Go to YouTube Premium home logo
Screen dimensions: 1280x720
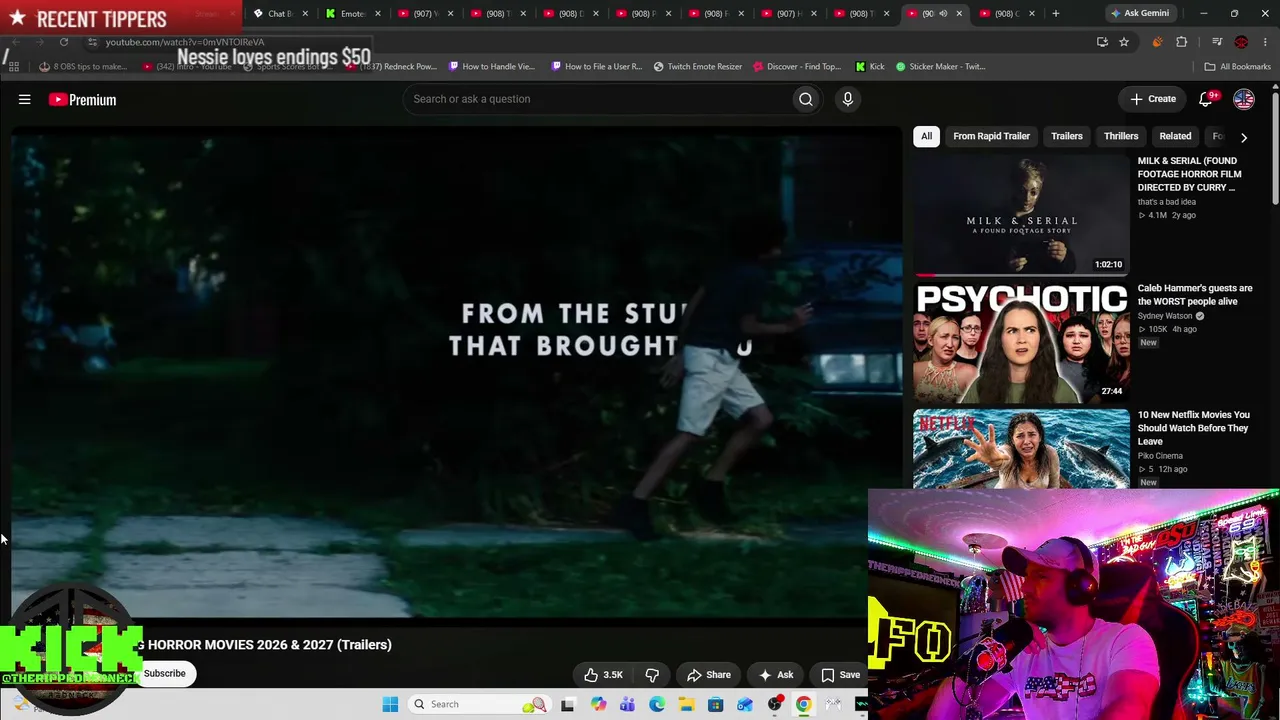pyautogui.click(x=82, y=100)
